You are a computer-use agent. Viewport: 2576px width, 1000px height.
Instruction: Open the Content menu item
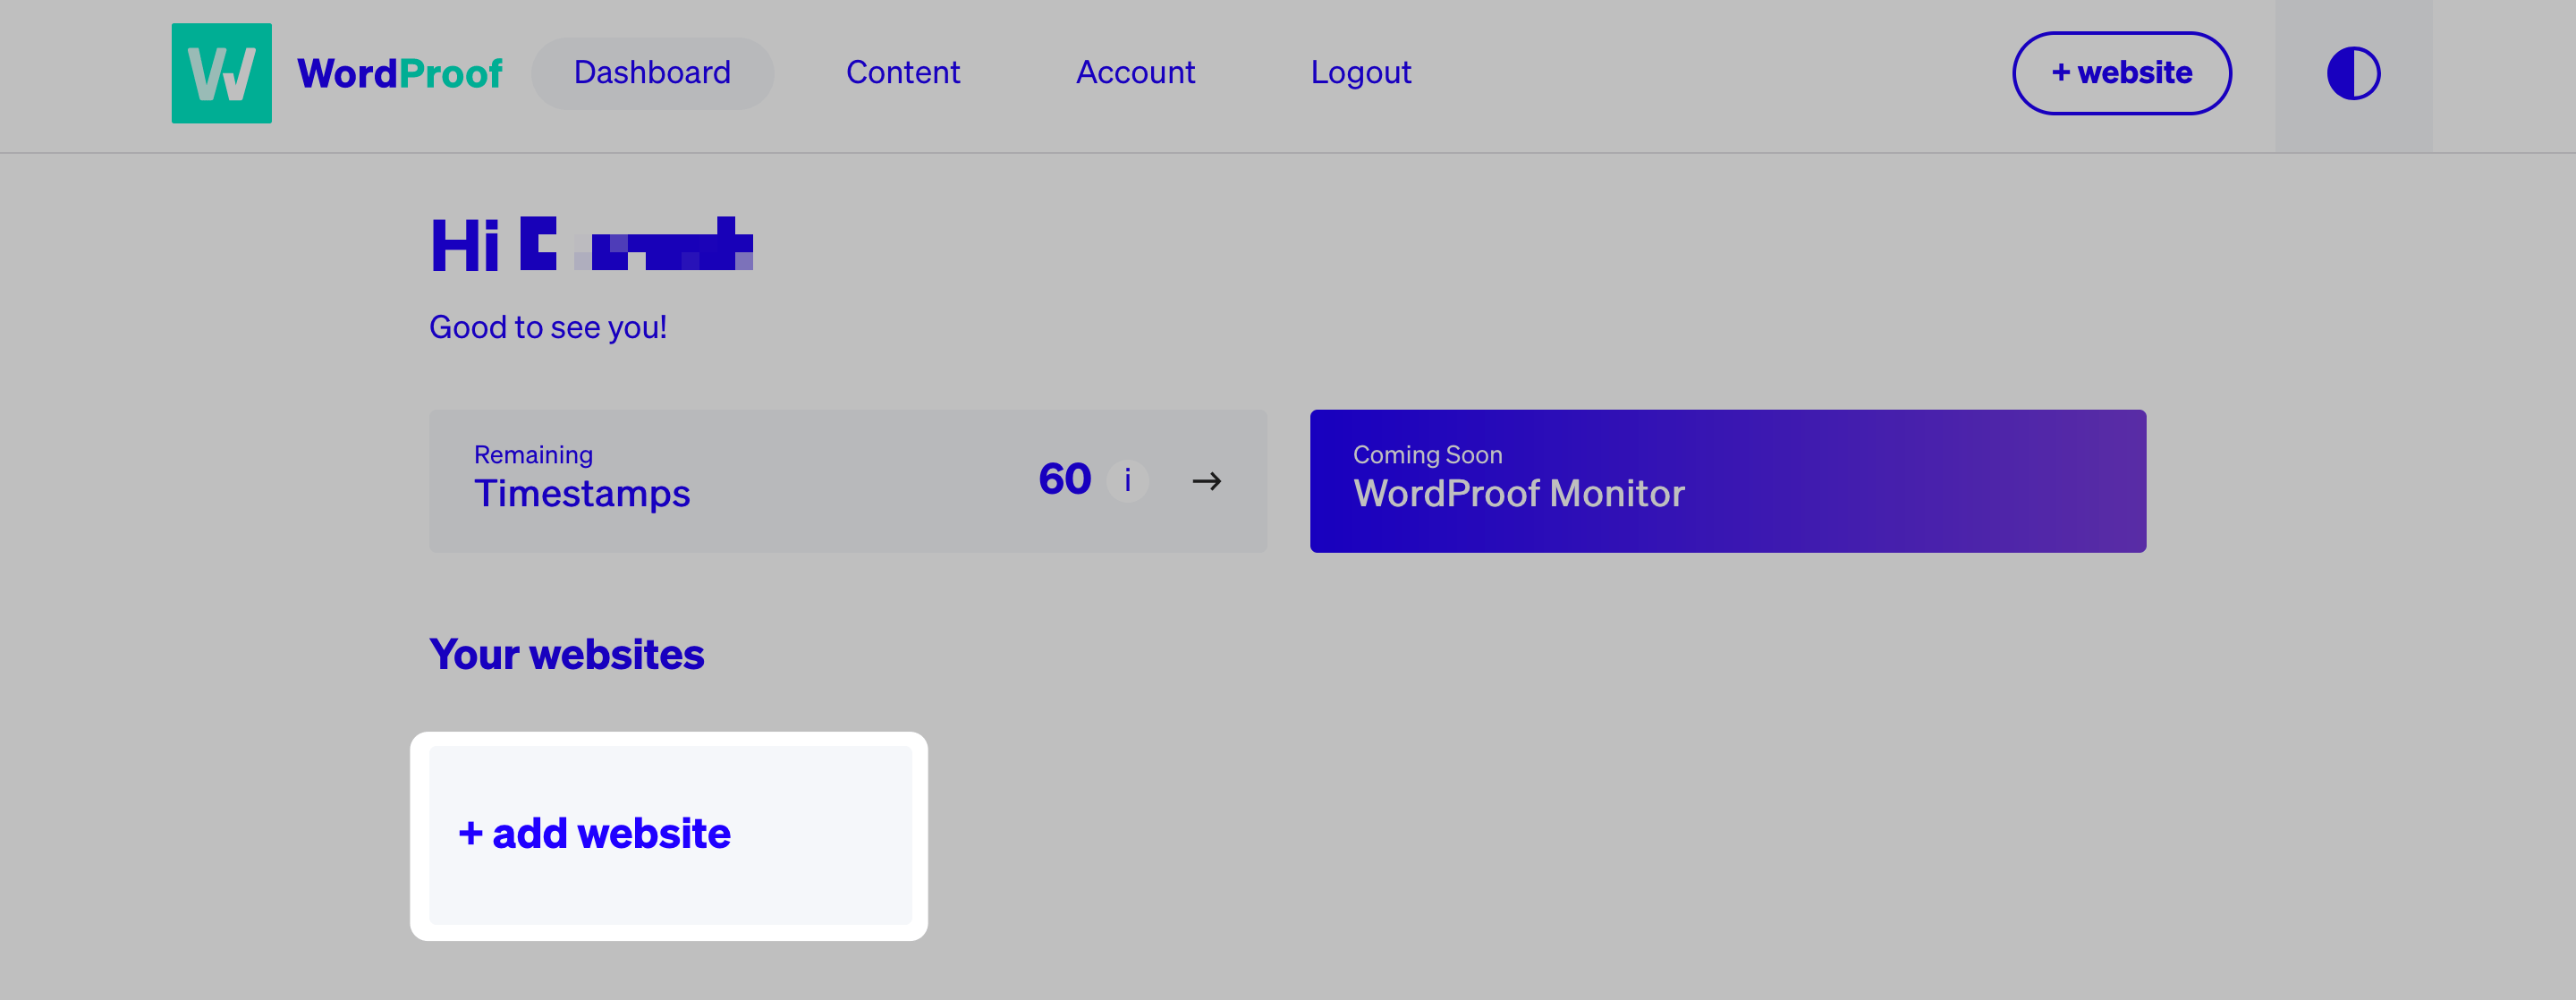[902, 72]
